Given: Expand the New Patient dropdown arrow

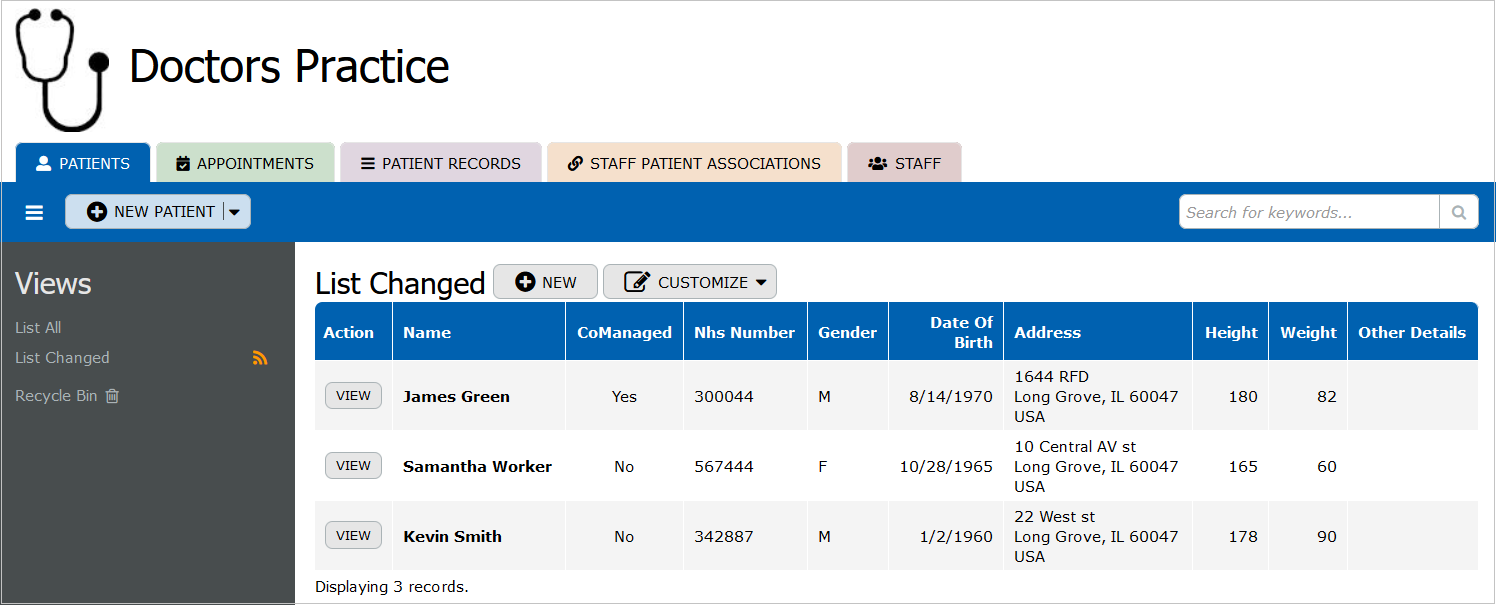Looking at the screenshot, I should coord(235,212).
